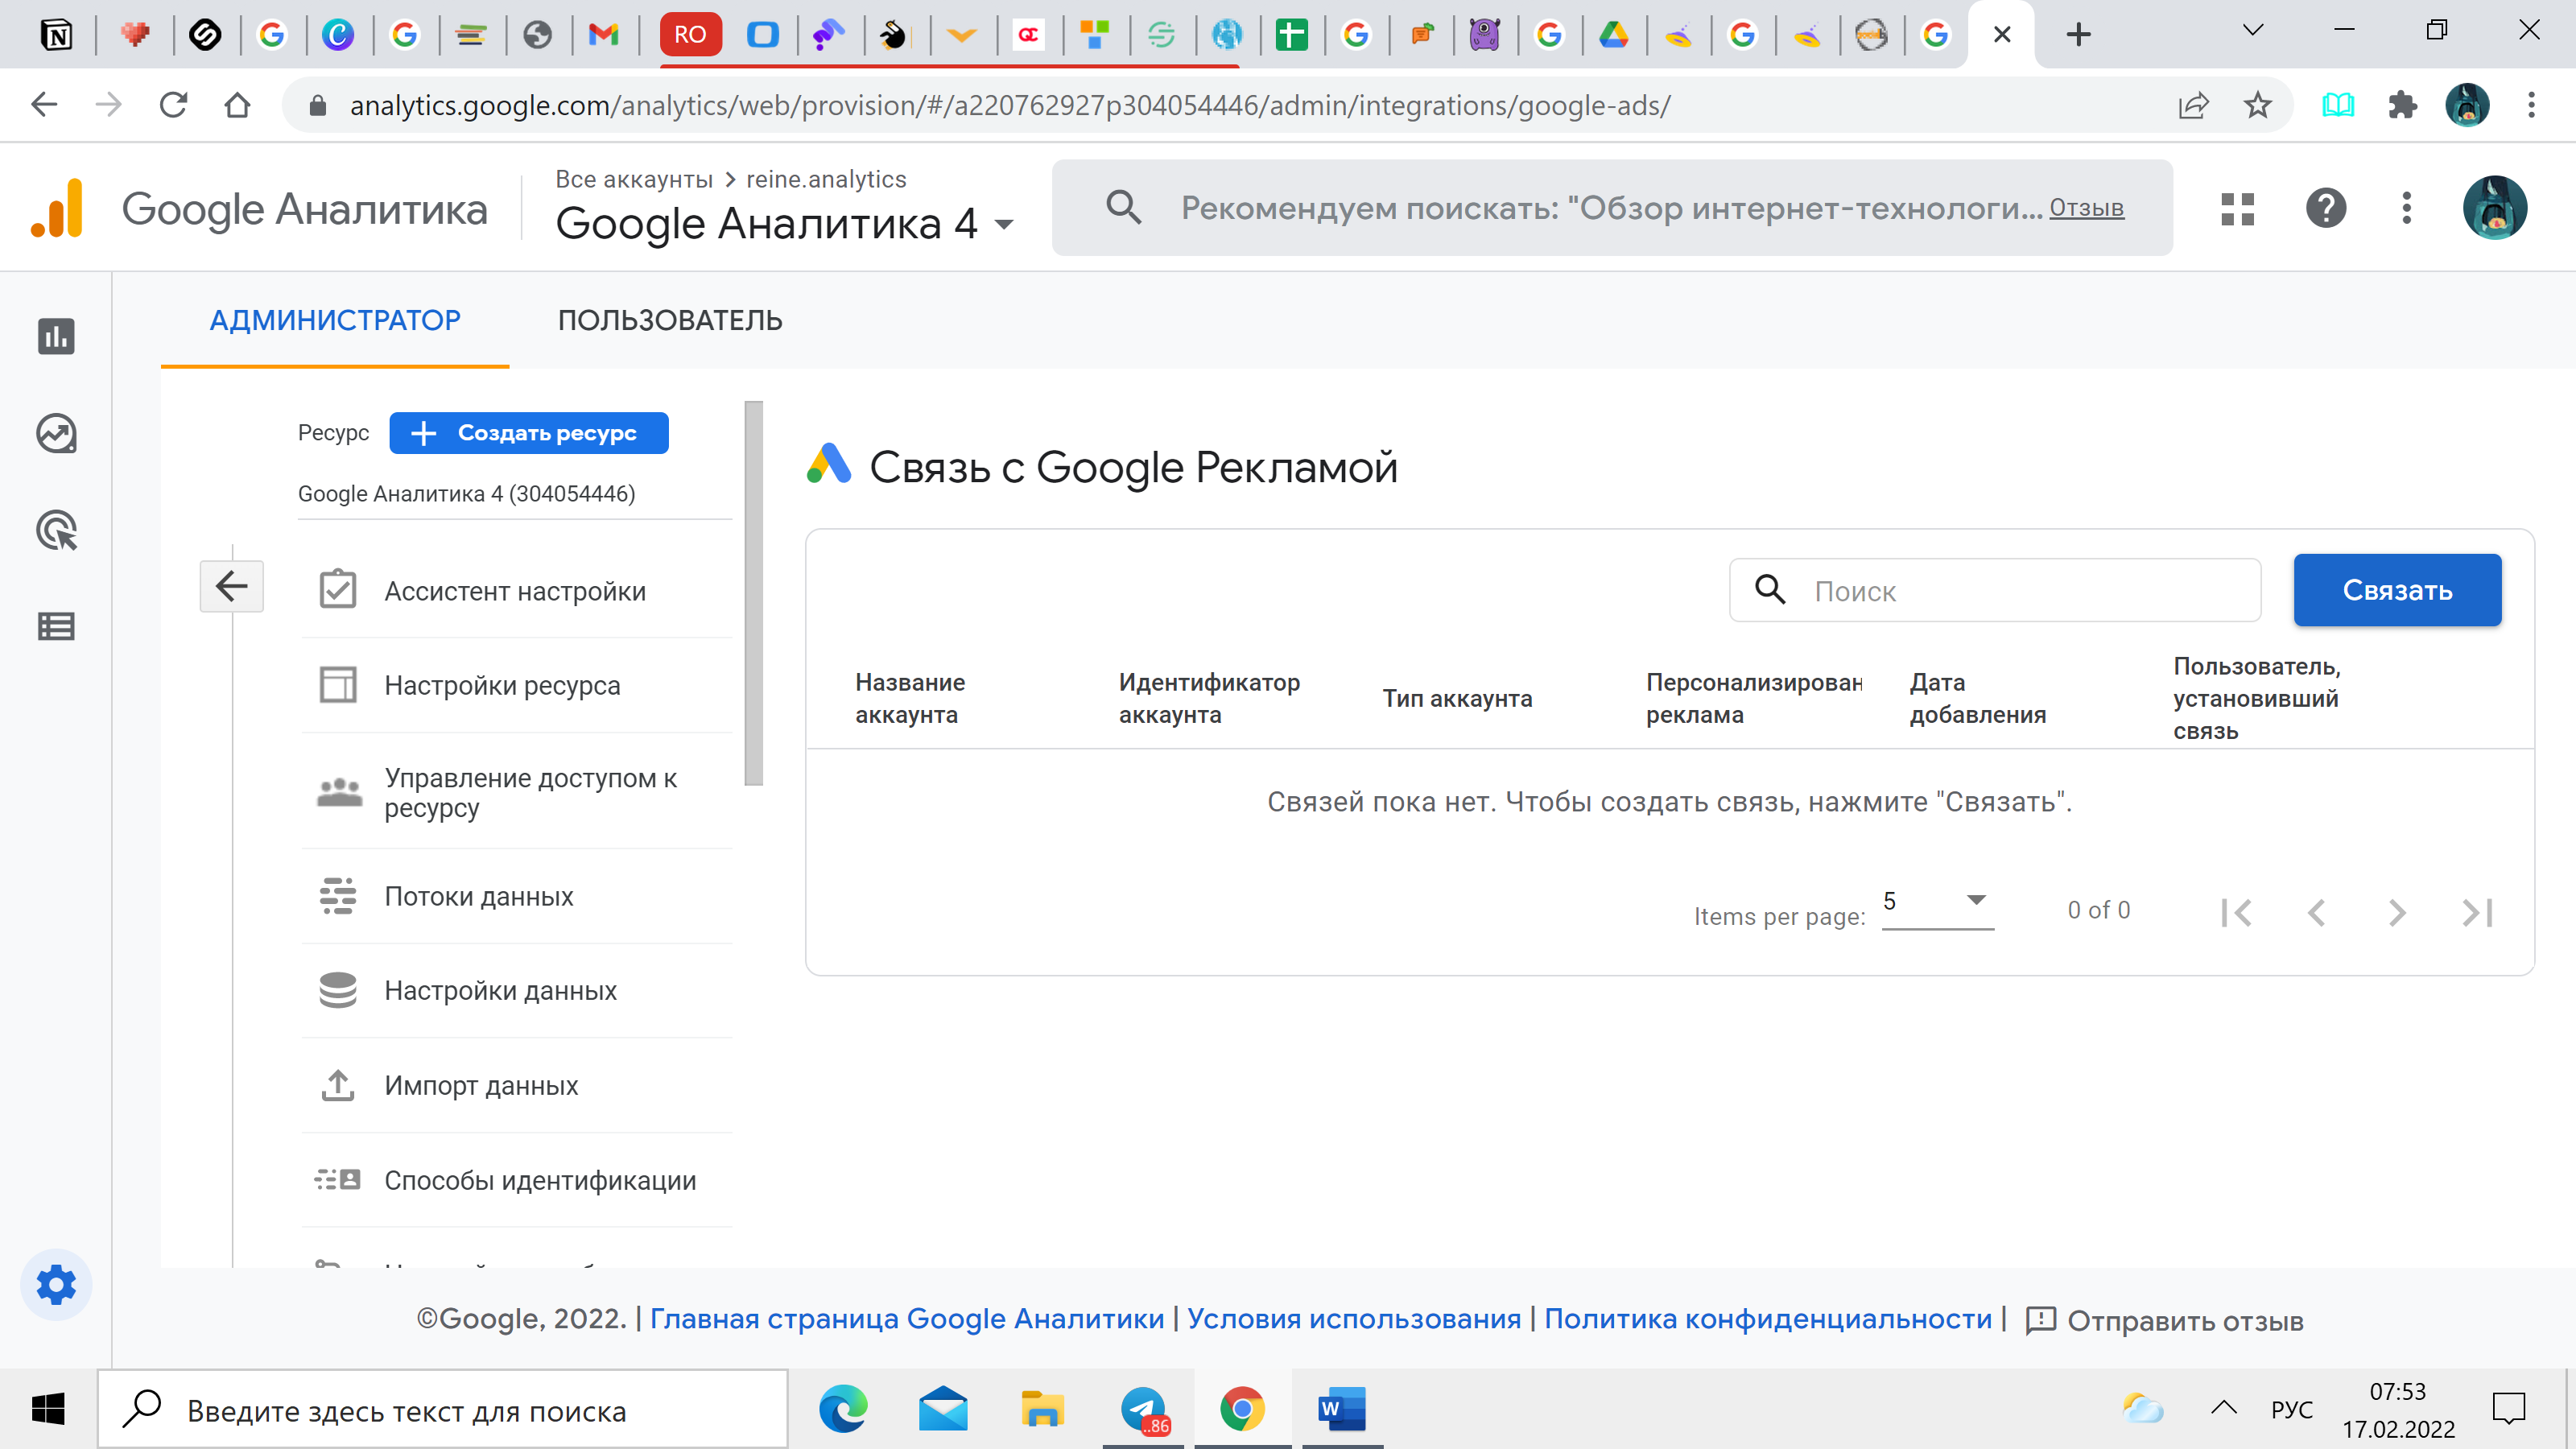Click the Все аккаунты breadcrumb
This screenshot has width=2576, height=1449.
(634, 179)
